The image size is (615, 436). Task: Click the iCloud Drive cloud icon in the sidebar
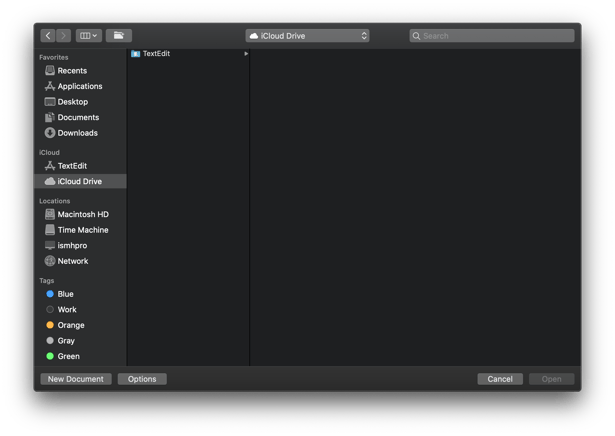point(50,181)
